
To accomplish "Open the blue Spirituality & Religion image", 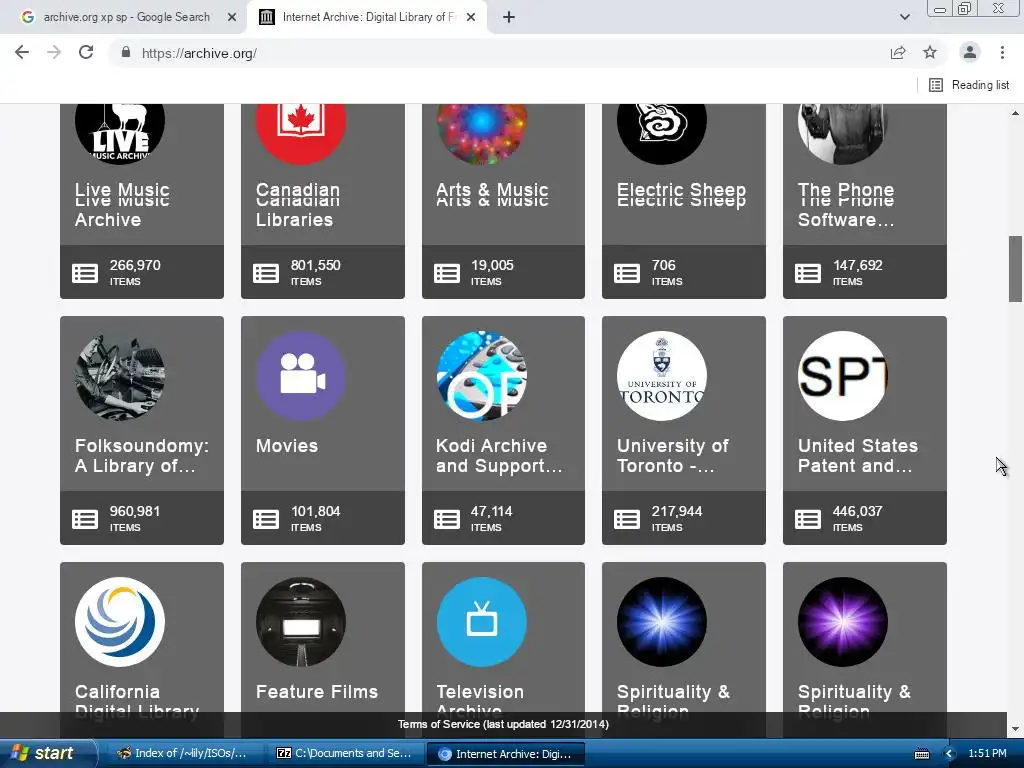I will [662, 622].
